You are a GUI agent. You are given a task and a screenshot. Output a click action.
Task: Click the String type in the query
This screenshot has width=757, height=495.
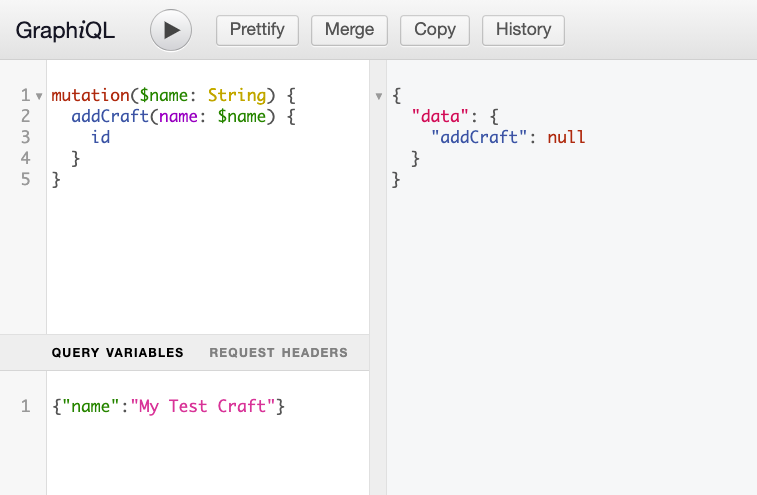pos(236,96)
